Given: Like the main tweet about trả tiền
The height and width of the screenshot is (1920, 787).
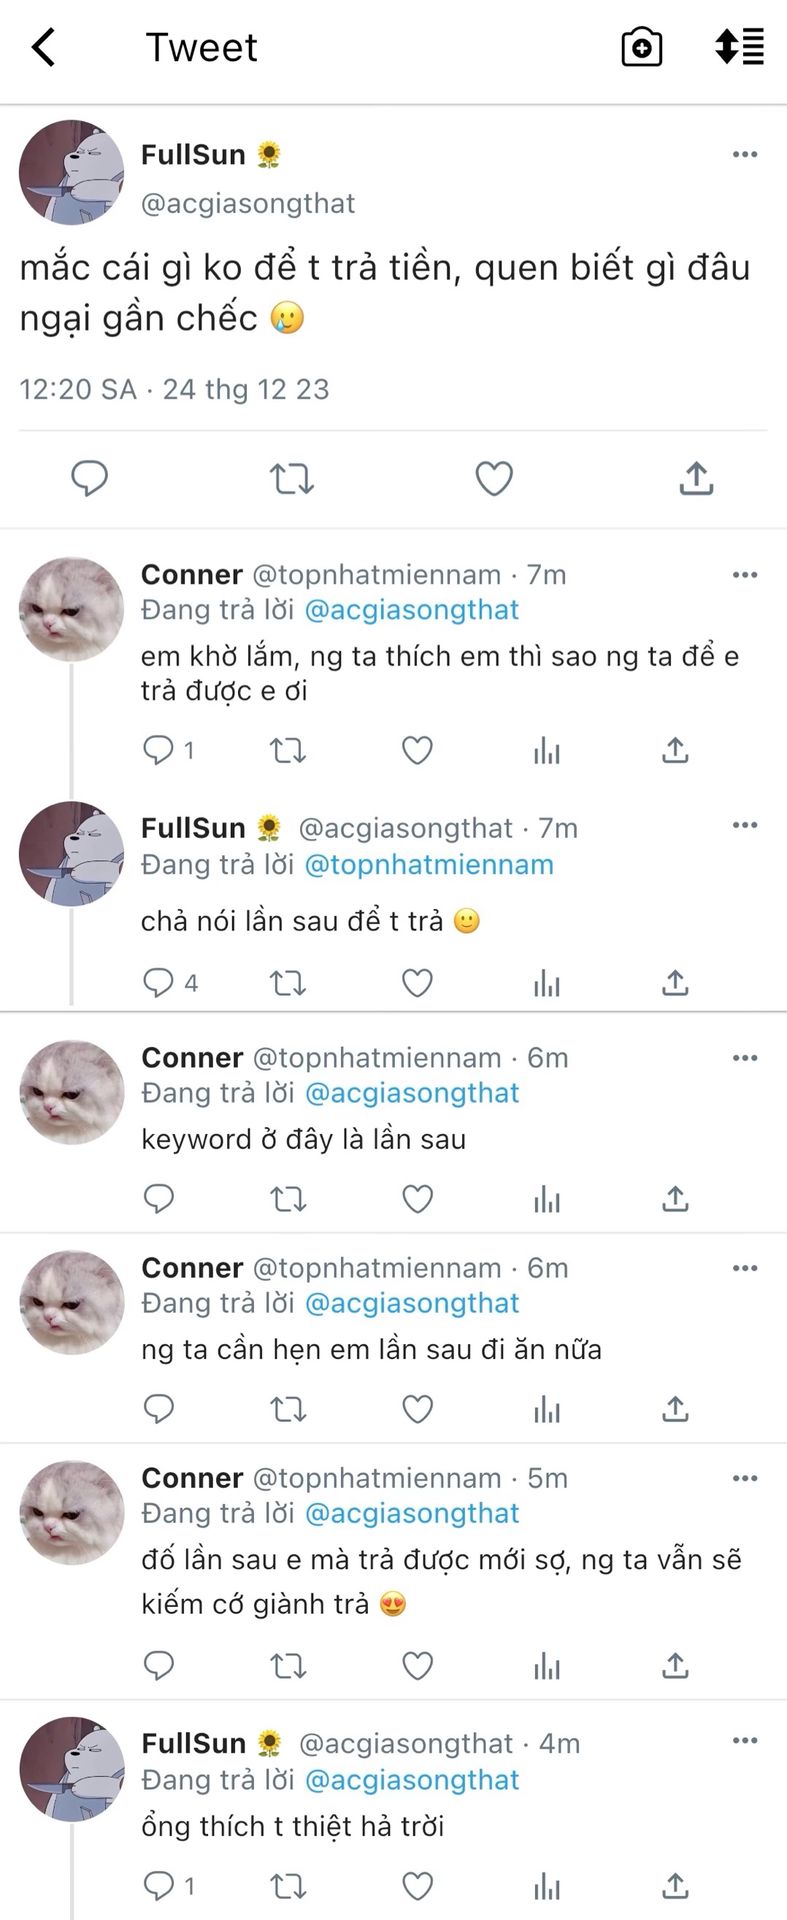Looking at the screenshot, I should [x=494, y=479].
